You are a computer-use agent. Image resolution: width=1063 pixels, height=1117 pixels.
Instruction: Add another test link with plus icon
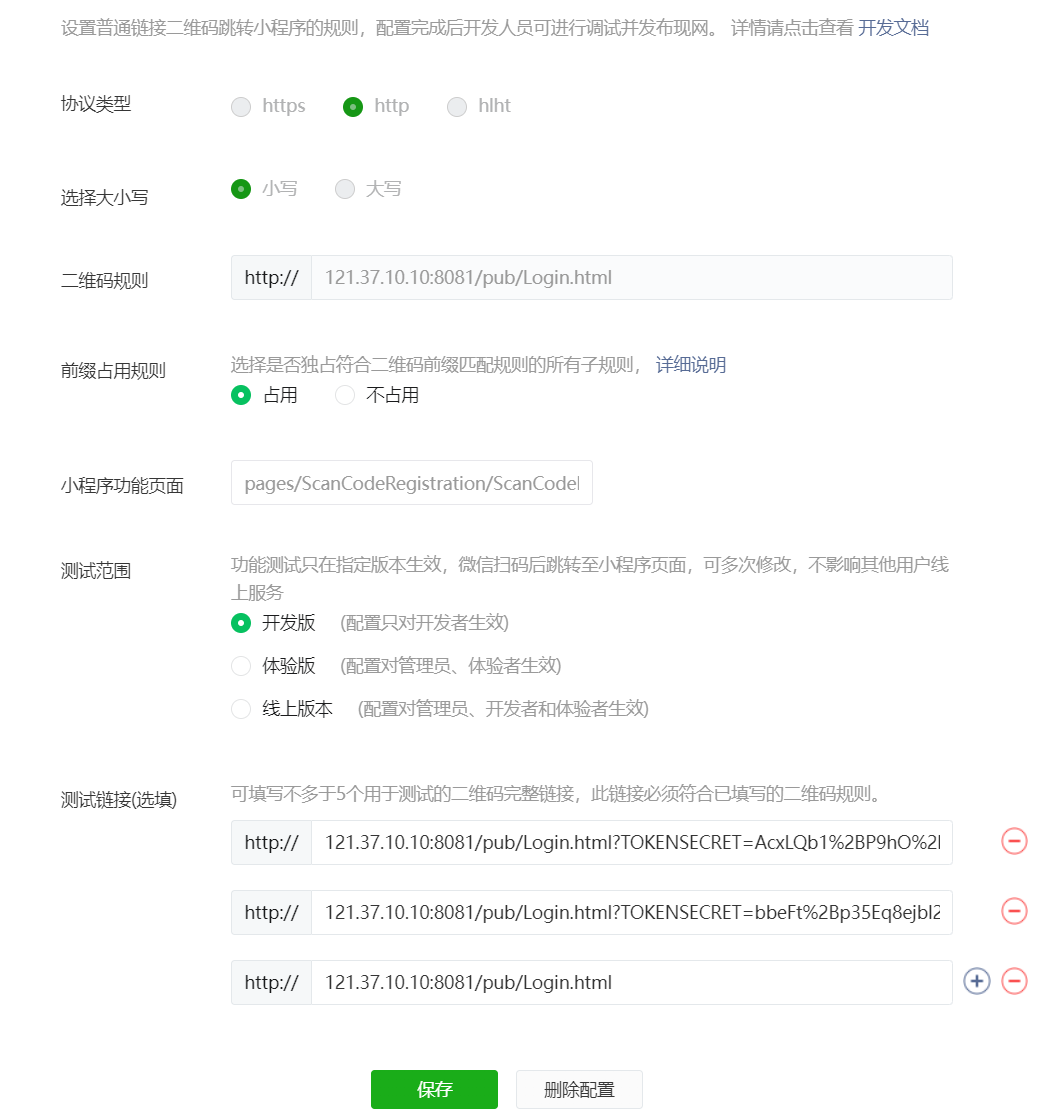977,982
